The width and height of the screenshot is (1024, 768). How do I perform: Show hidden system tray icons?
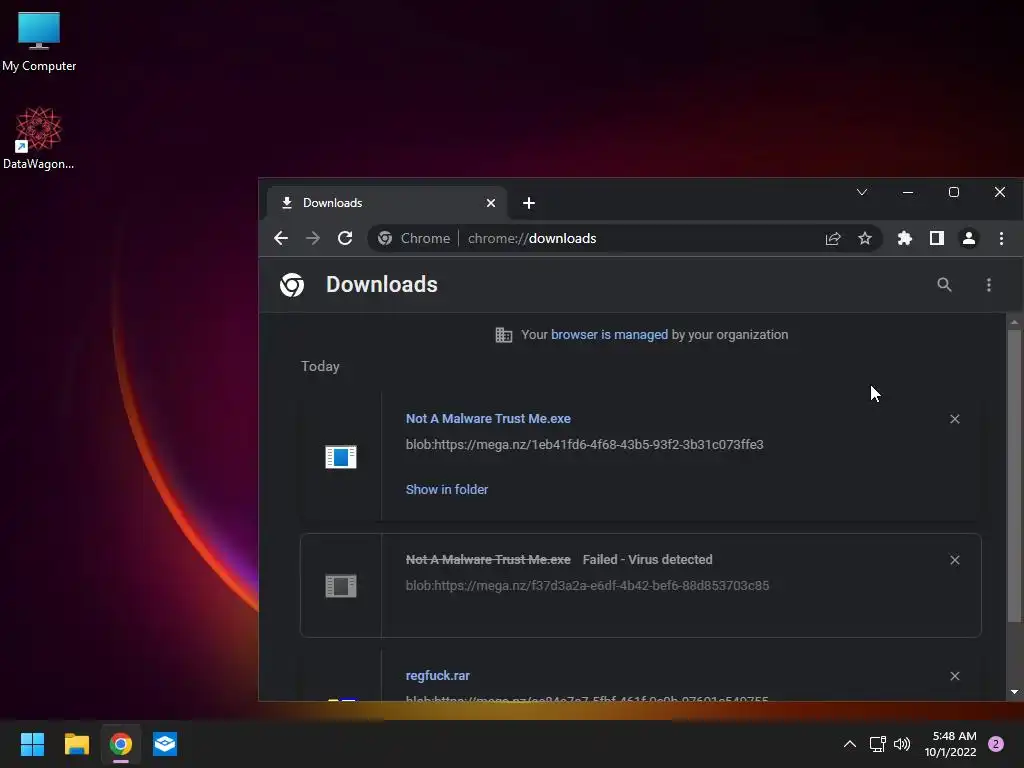[x=850, y=744]
